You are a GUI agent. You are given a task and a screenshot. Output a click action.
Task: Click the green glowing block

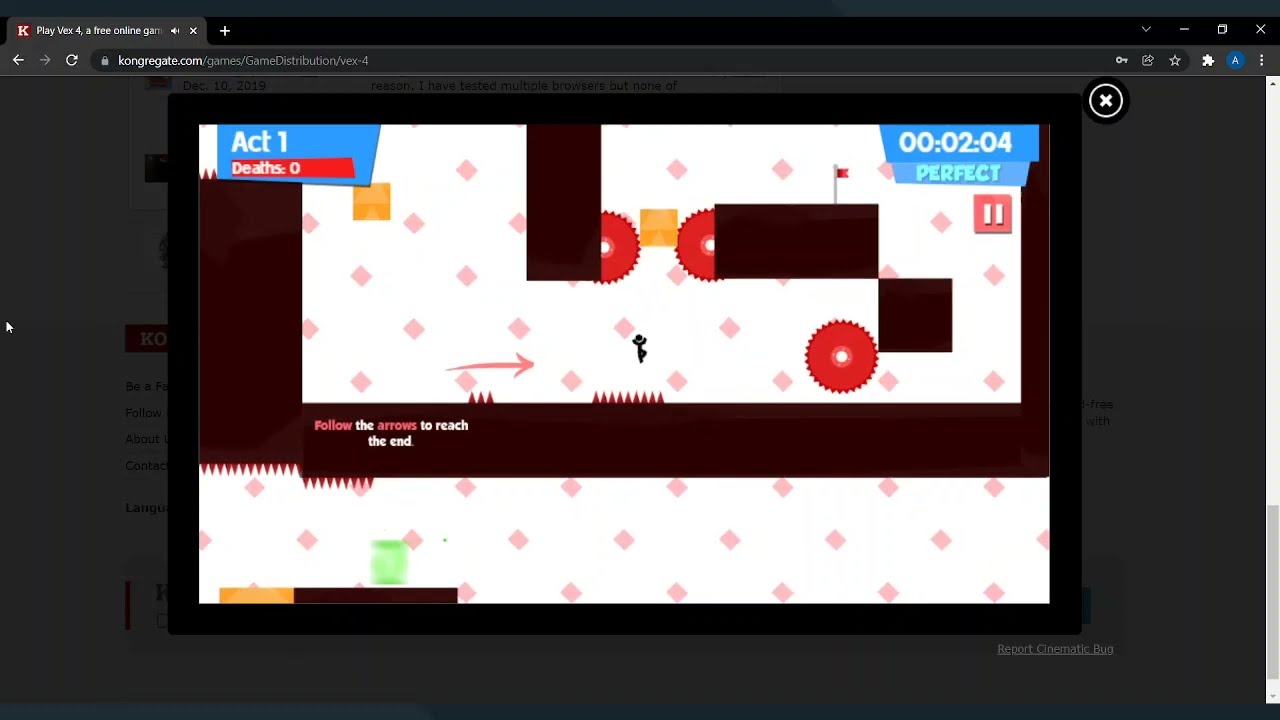389,561
